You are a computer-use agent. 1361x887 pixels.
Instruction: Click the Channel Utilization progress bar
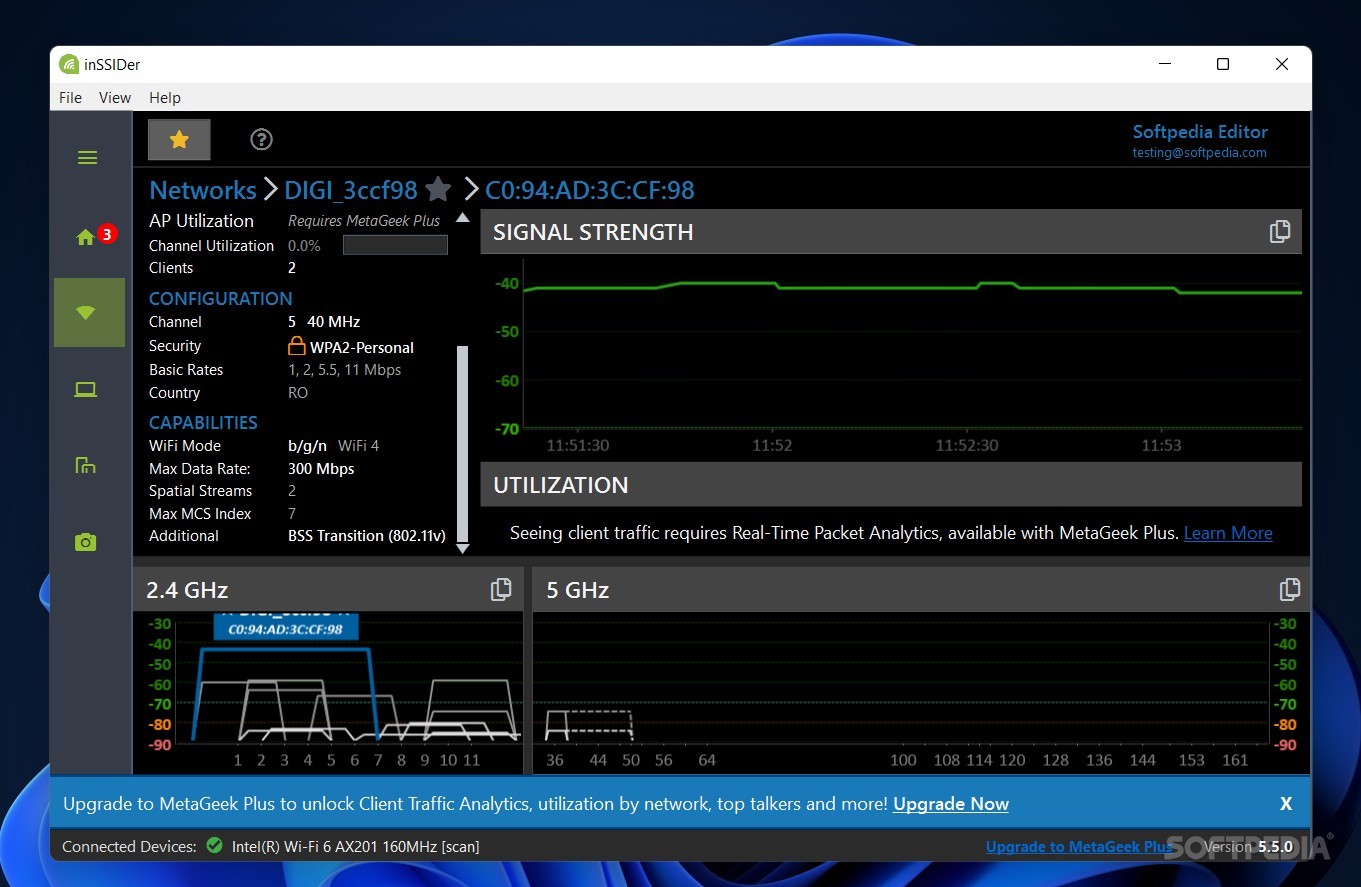395,245
